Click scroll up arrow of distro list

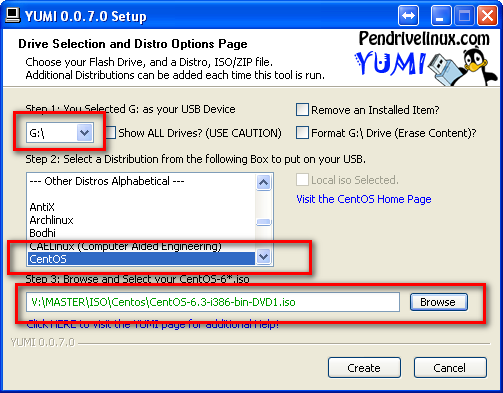(x=264, y=182)
